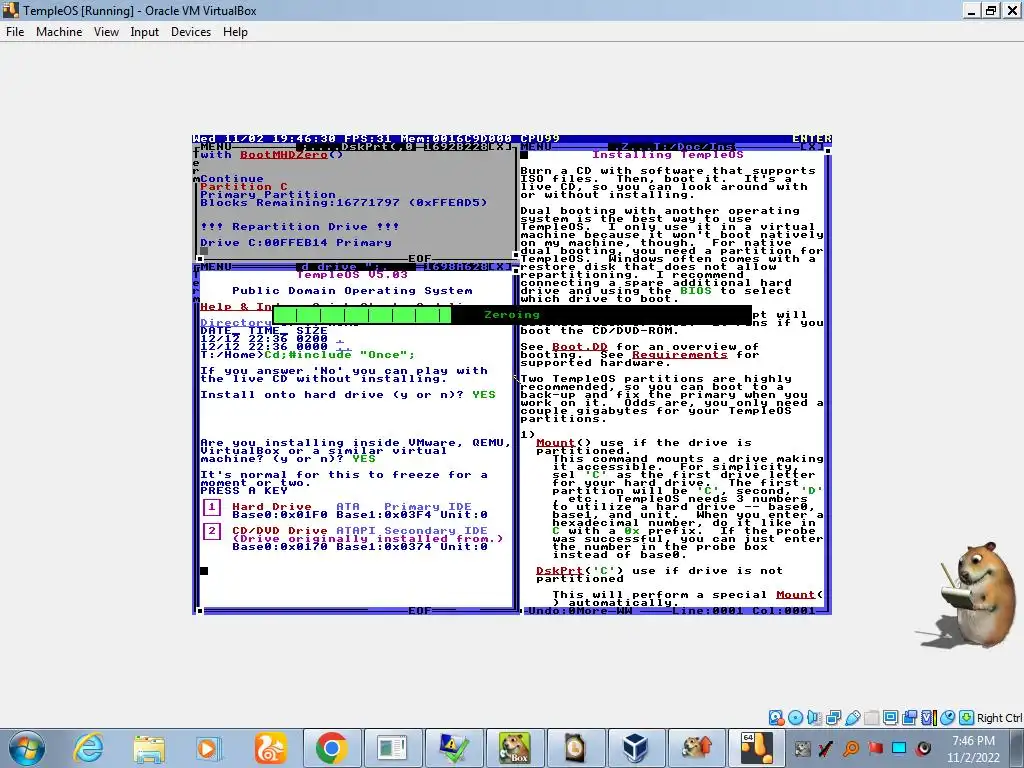Click 'Drive C:00FFEB14 Primary' text
This screenshot has width=1024, height=768.
tap(296, 243)
